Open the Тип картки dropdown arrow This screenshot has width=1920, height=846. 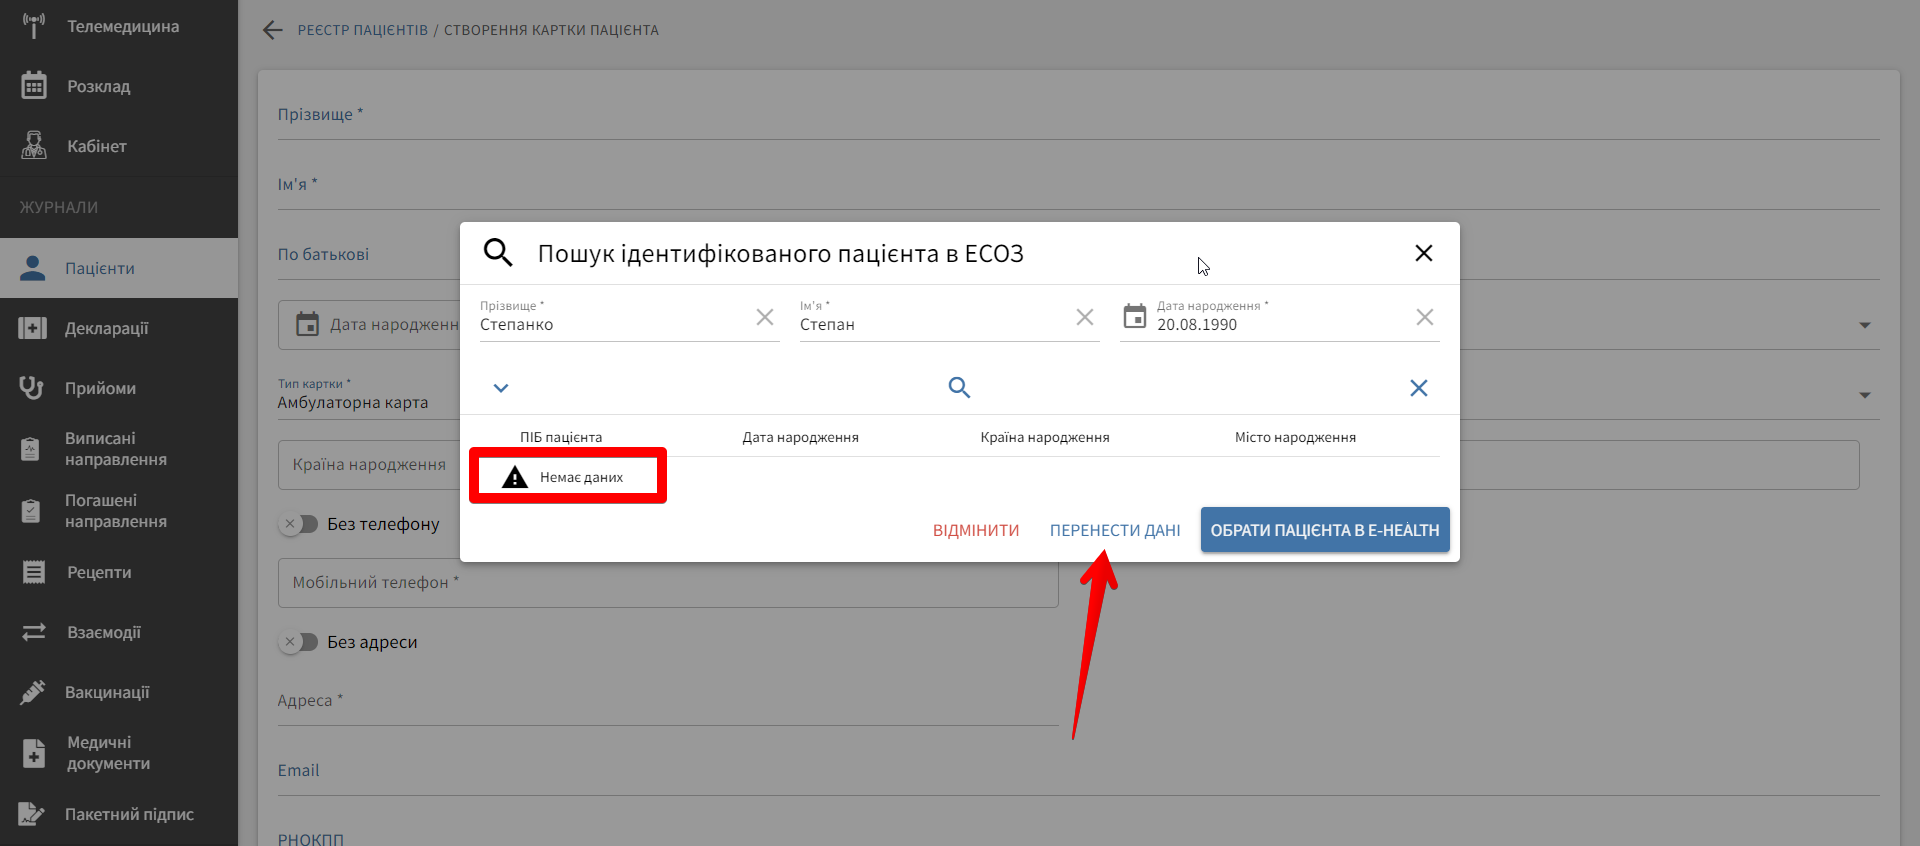tap(1864, 395)
